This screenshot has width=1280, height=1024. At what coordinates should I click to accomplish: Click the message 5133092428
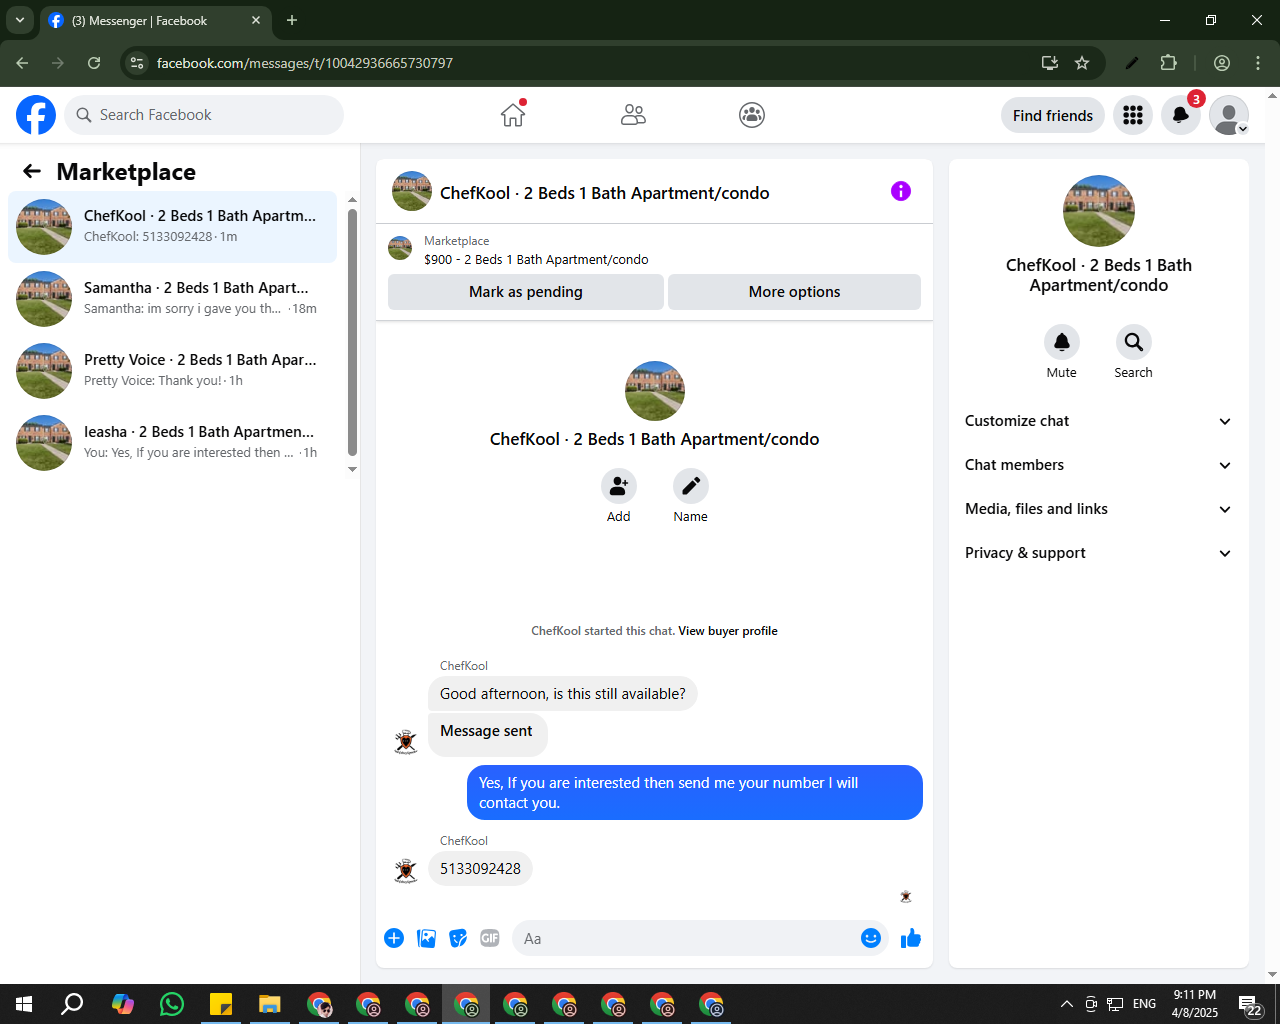(x=480, y=869)
